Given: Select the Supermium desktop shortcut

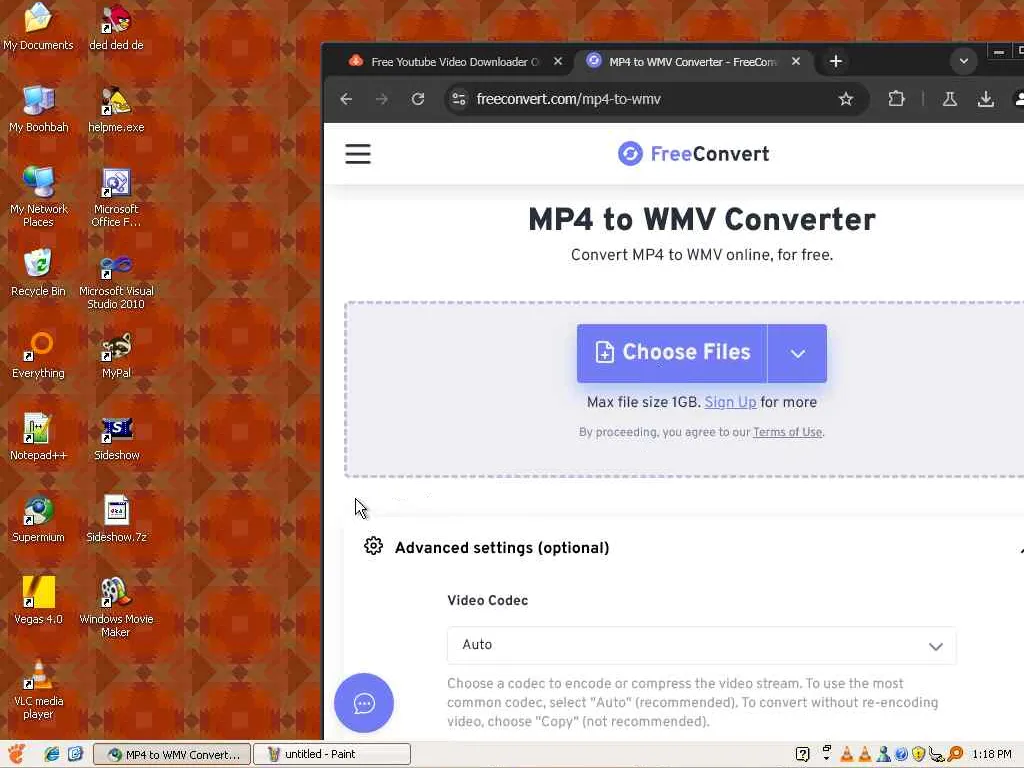Looking at the screenshot, I should click(x=38, y=519).
